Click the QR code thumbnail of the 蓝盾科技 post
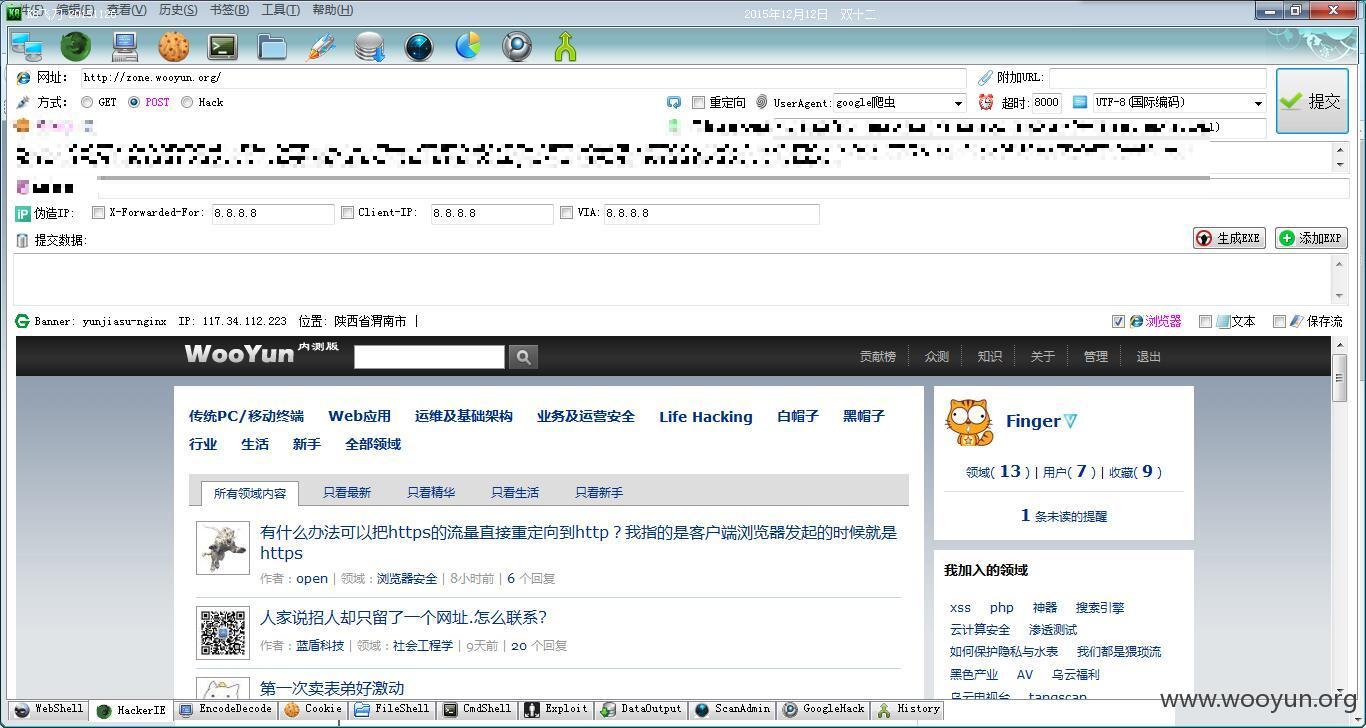 click(222, 632)
